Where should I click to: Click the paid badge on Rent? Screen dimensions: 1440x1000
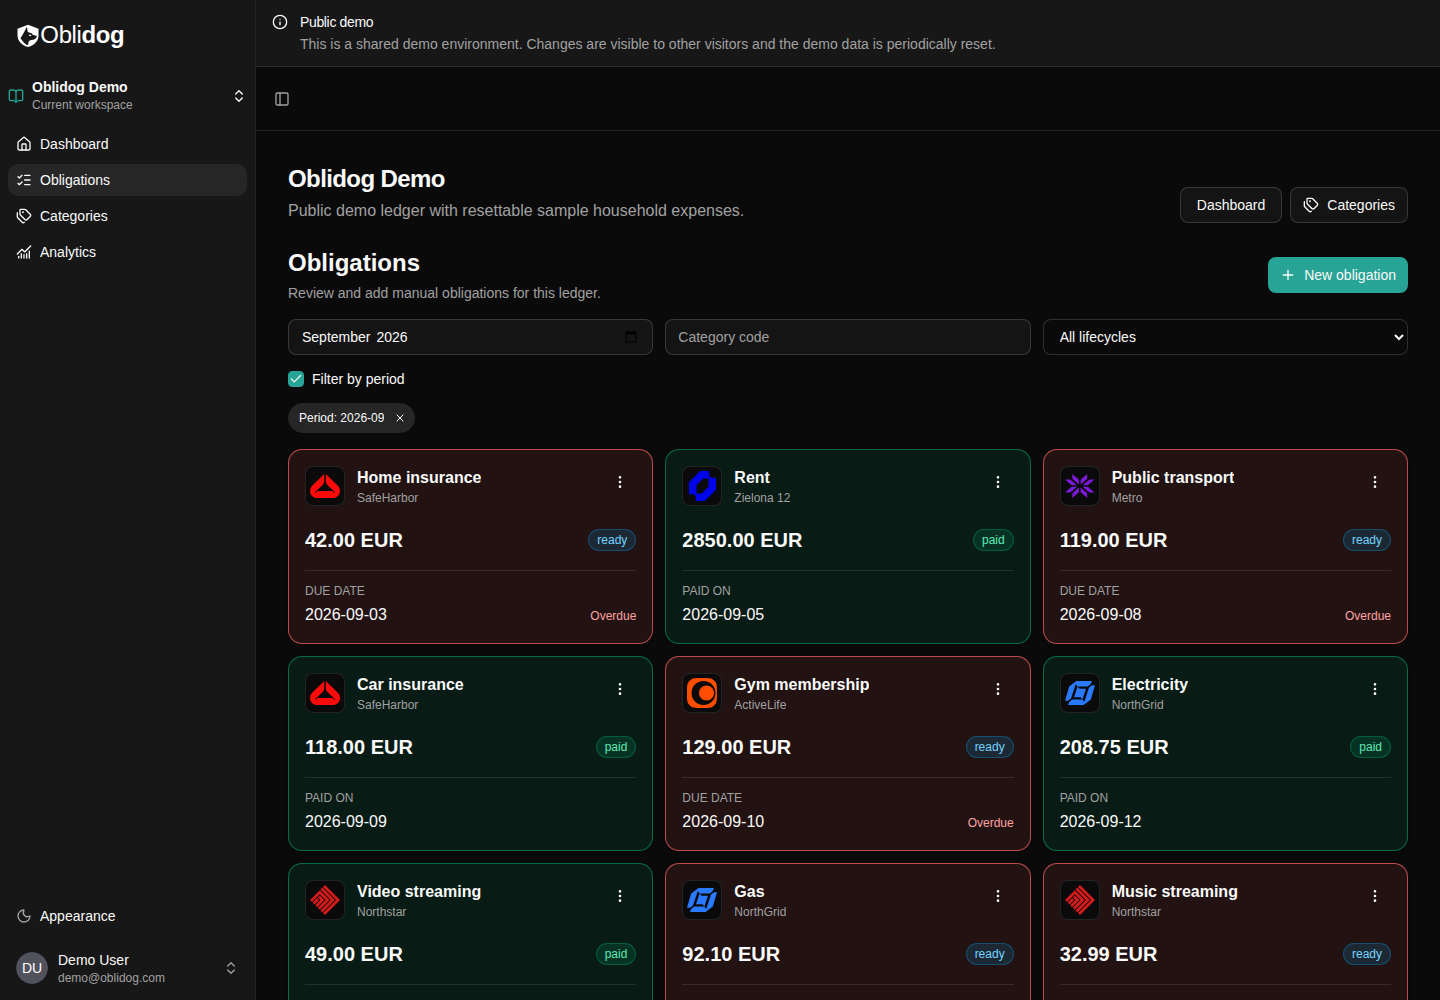[993, 540]
